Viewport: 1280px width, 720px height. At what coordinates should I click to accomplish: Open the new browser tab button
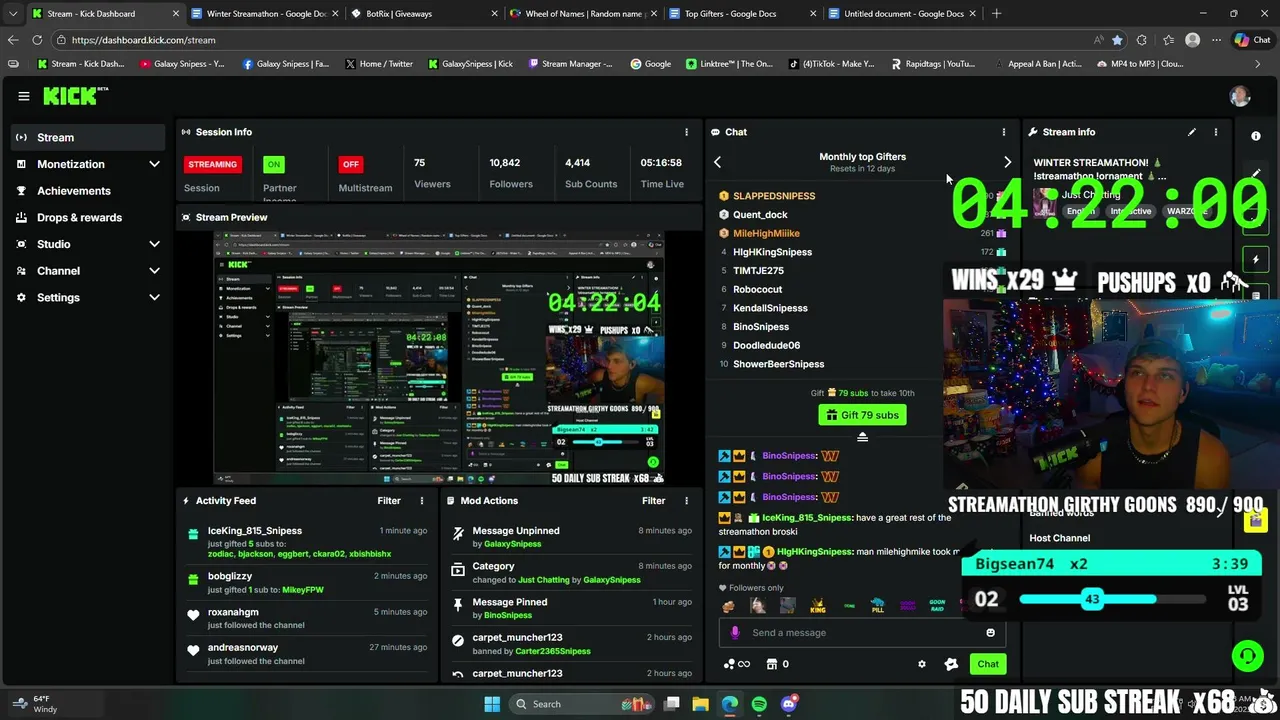tap(996, 14)
